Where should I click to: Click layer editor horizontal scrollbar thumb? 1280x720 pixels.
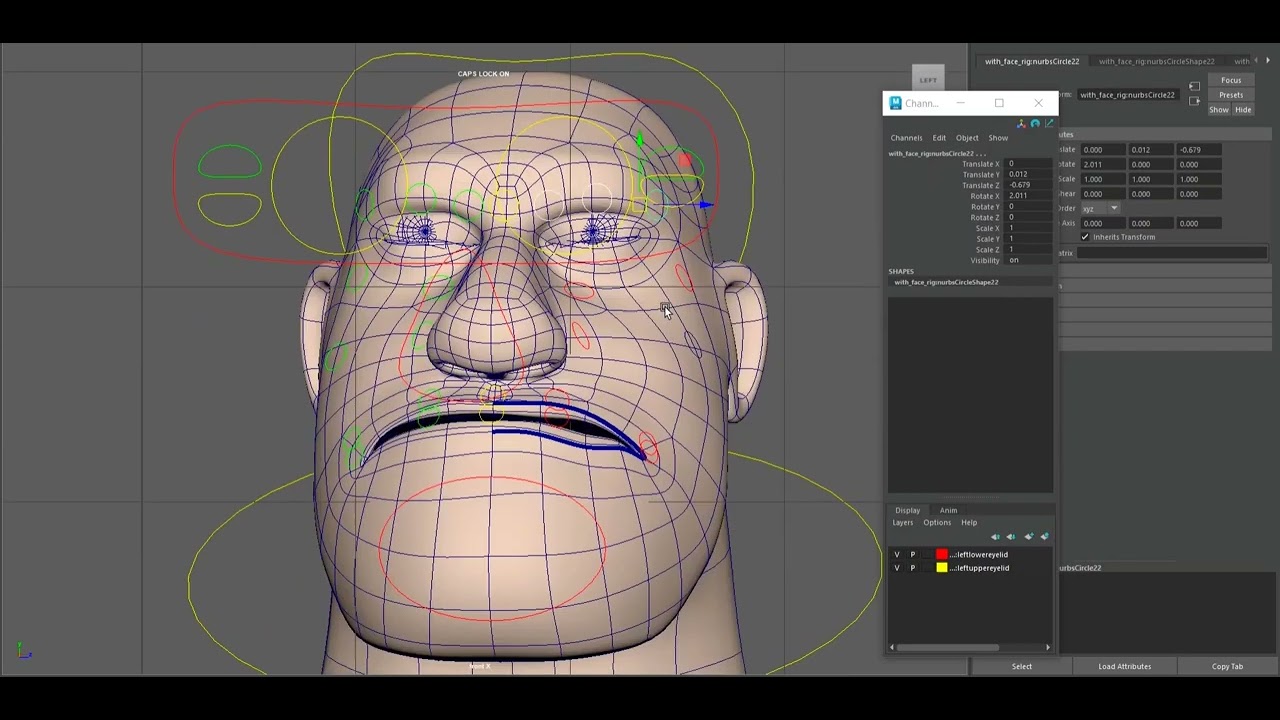point(948,647)
